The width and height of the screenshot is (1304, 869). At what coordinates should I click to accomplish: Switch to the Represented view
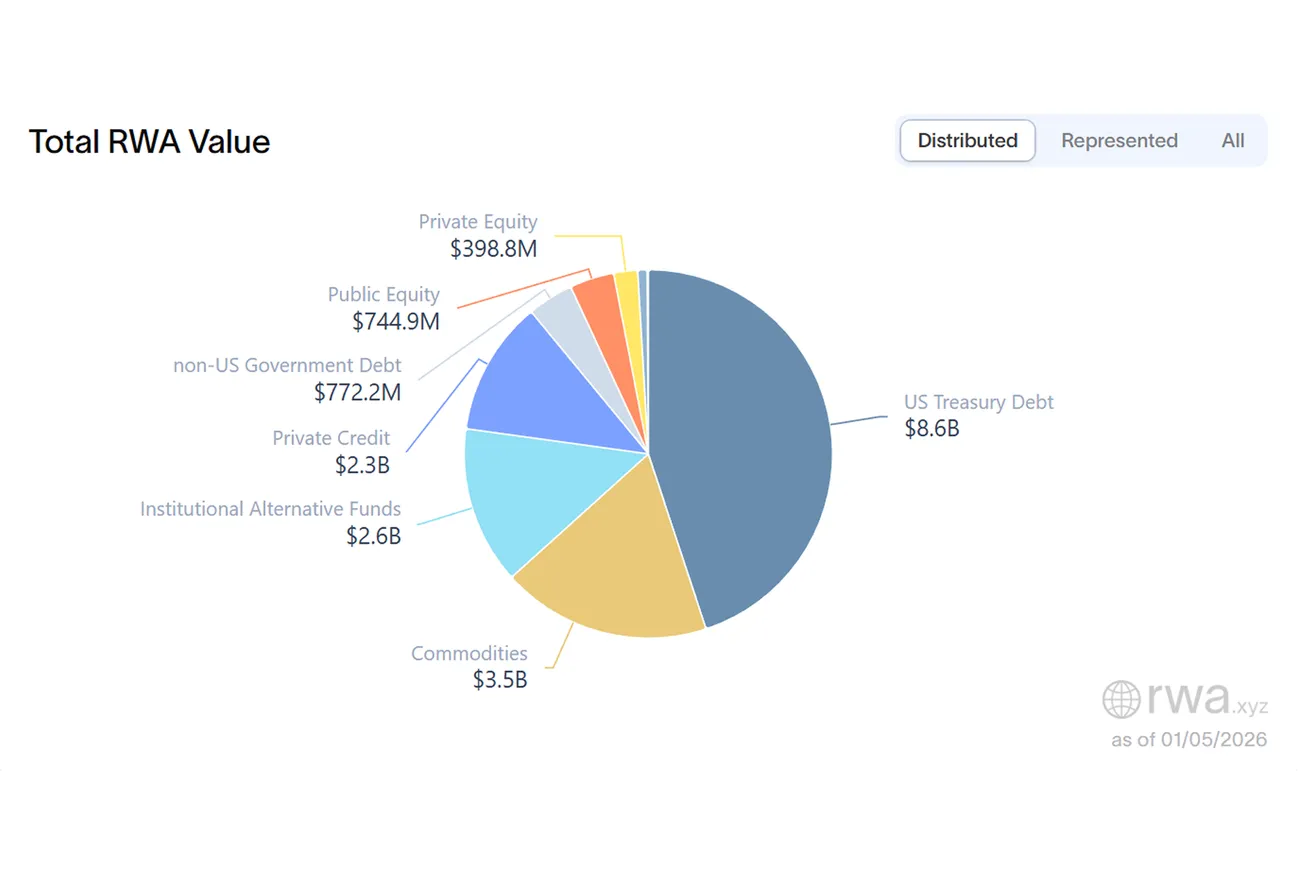[x=1119, y=141]
